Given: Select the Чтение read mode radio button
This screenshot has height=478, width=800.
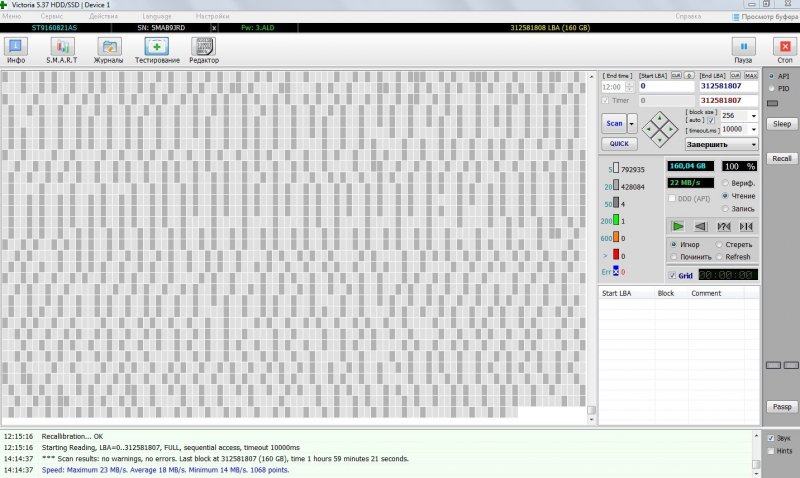Looking at the screenshot, I should [724, 196].
